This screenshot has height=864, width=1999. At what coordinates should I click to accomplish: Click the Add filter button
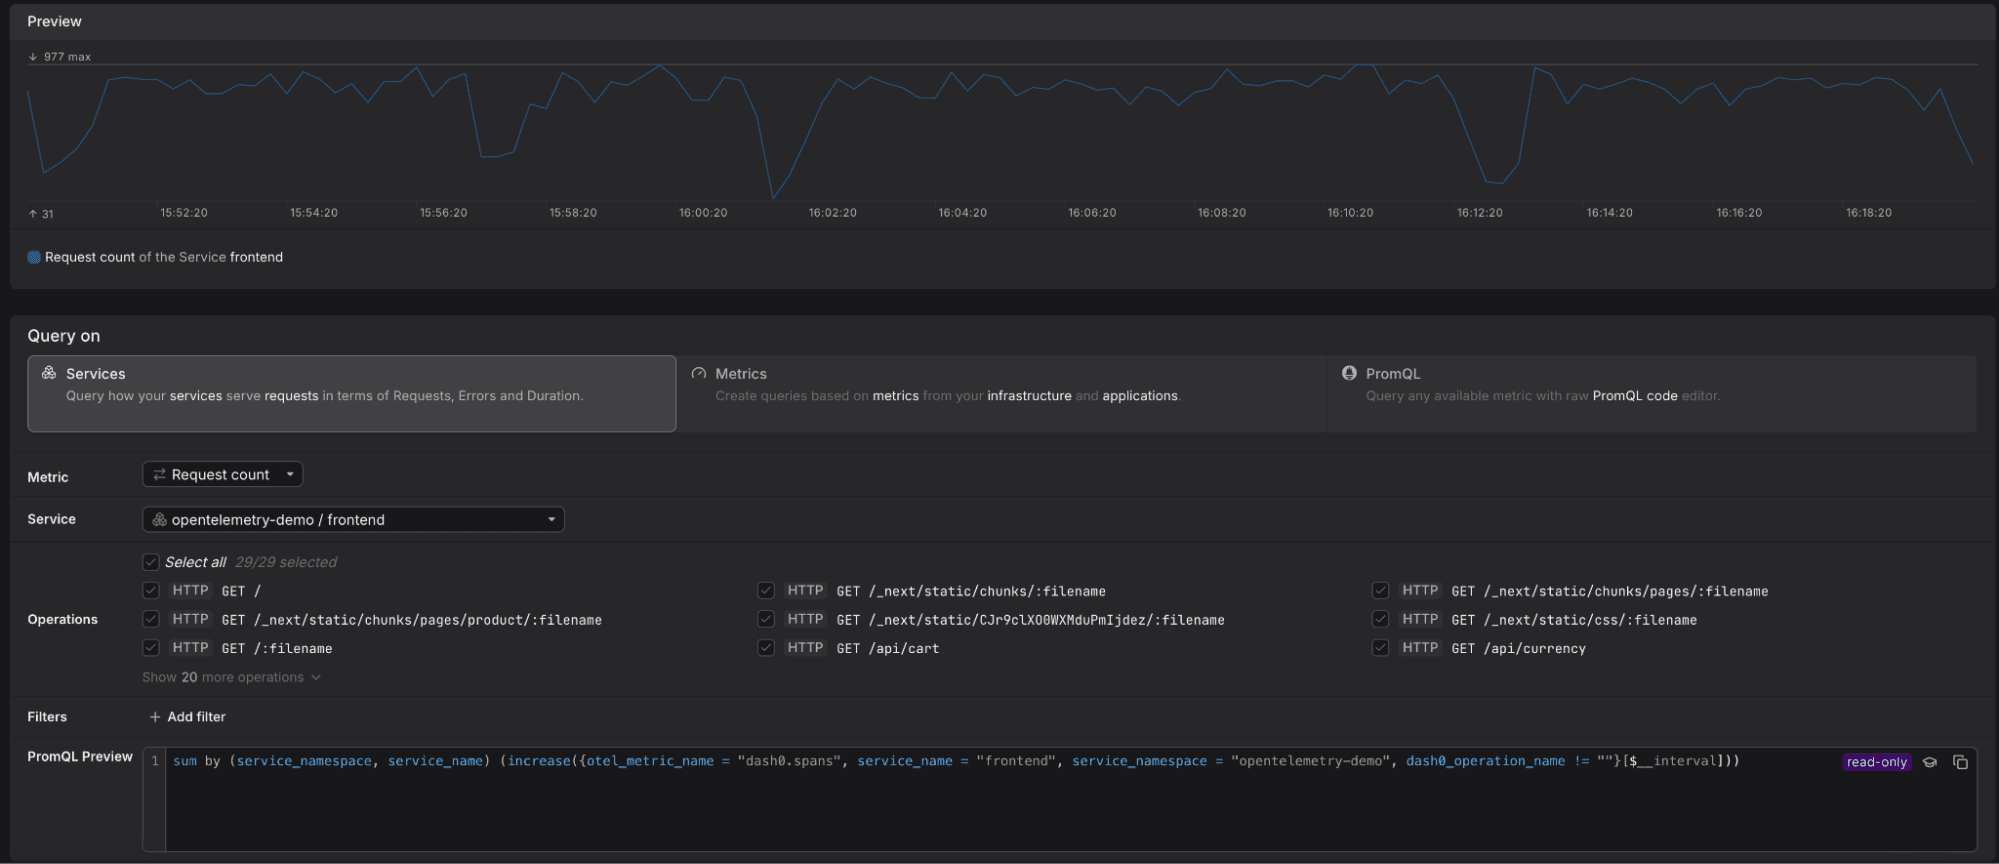187,717
